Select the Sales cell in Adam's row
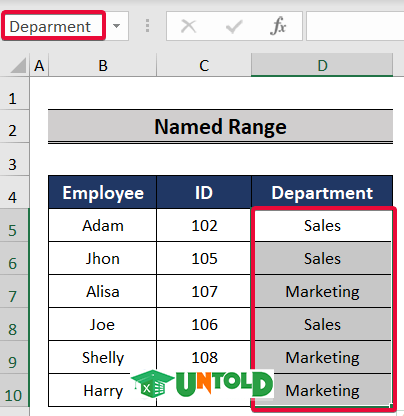This screenshot has height=416, width=404. point(322,225)
